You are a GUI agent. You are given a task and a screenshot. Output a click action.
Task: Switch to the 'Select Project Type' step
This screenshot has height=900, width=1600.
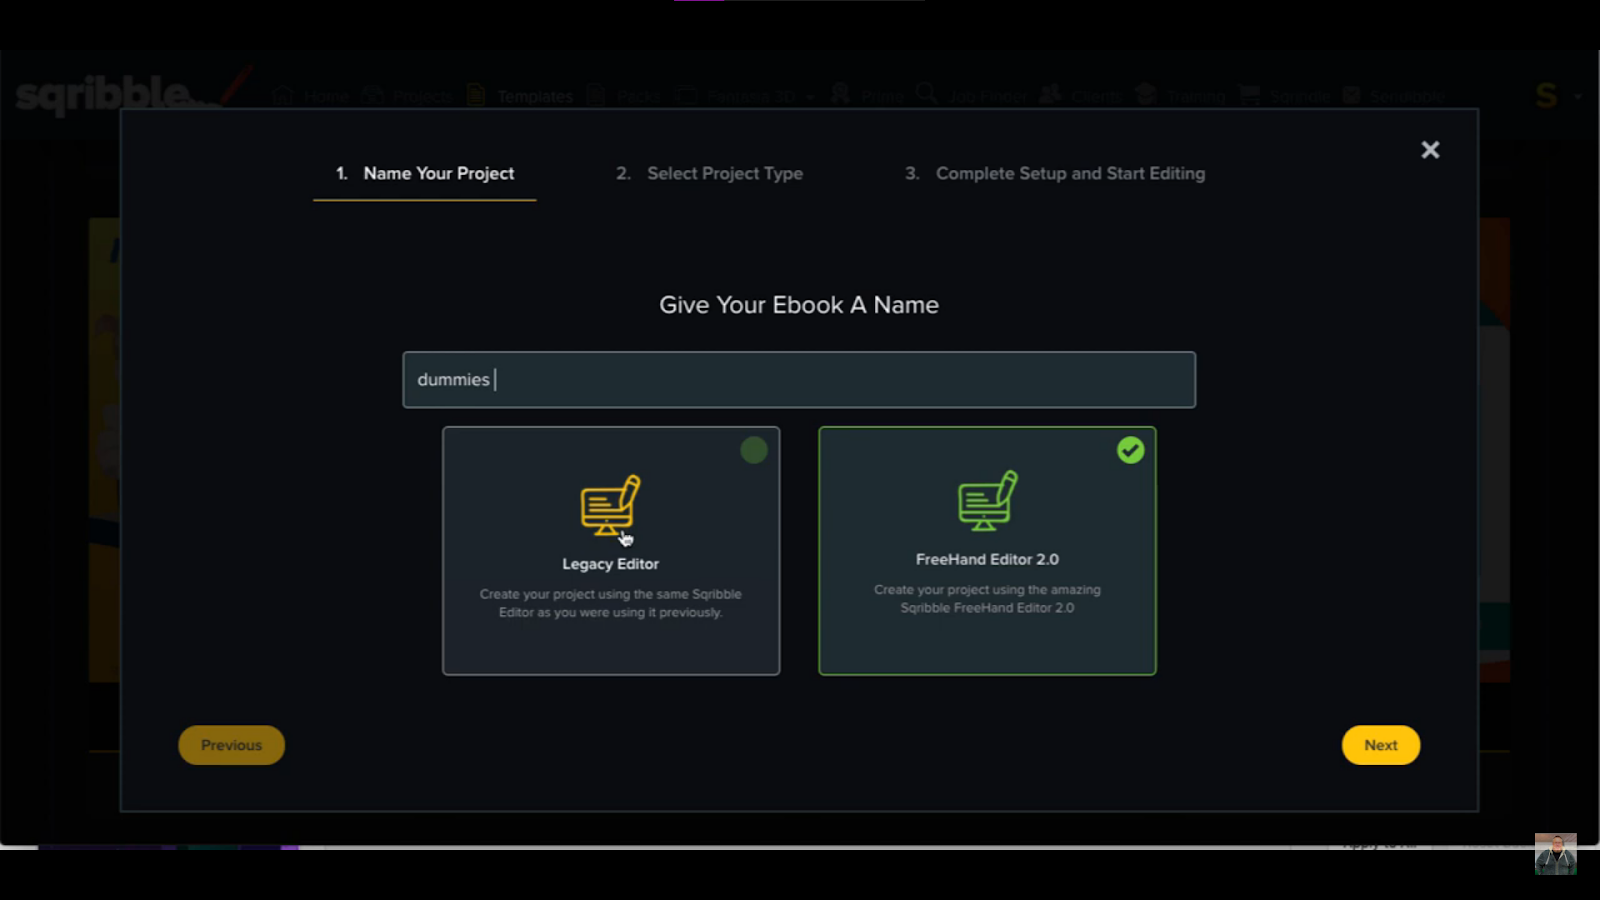(709, 174)
